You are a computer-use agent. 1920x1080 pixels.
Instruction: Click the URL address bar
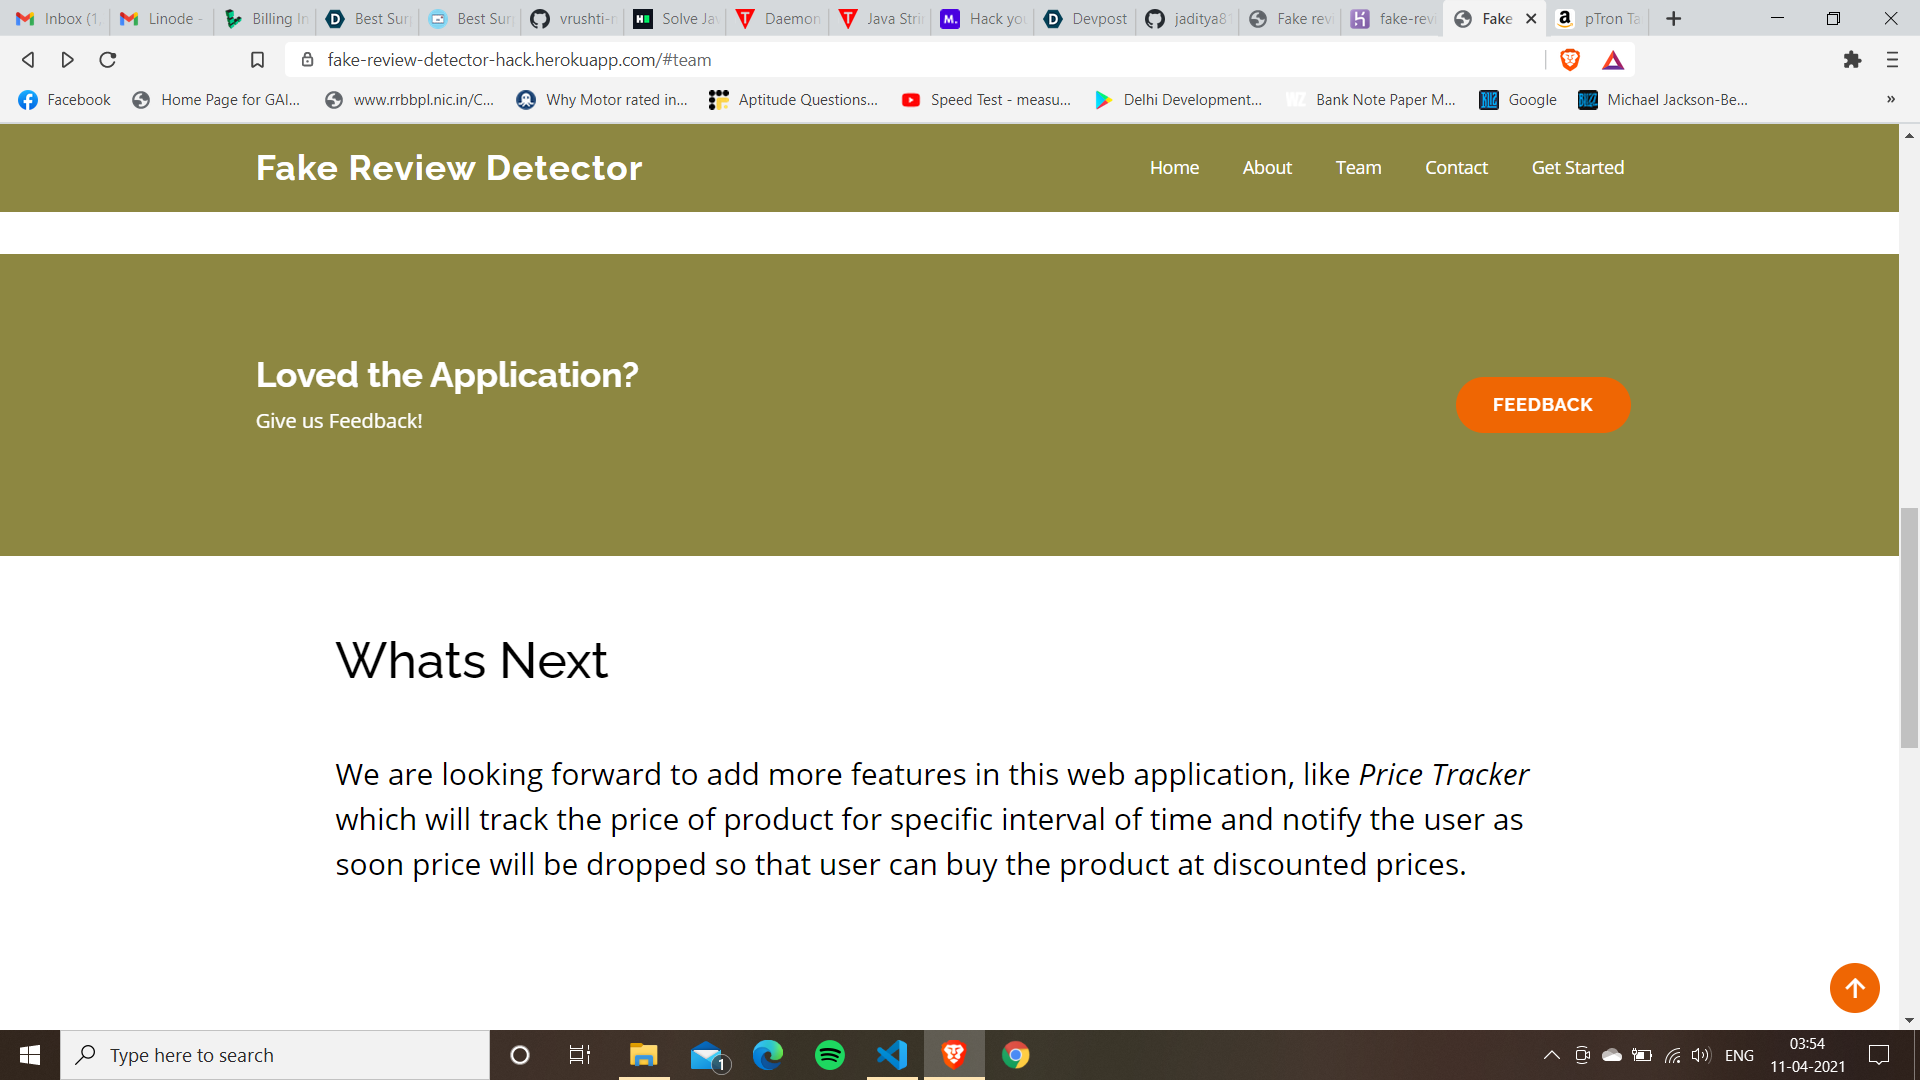tap(900, 60)
